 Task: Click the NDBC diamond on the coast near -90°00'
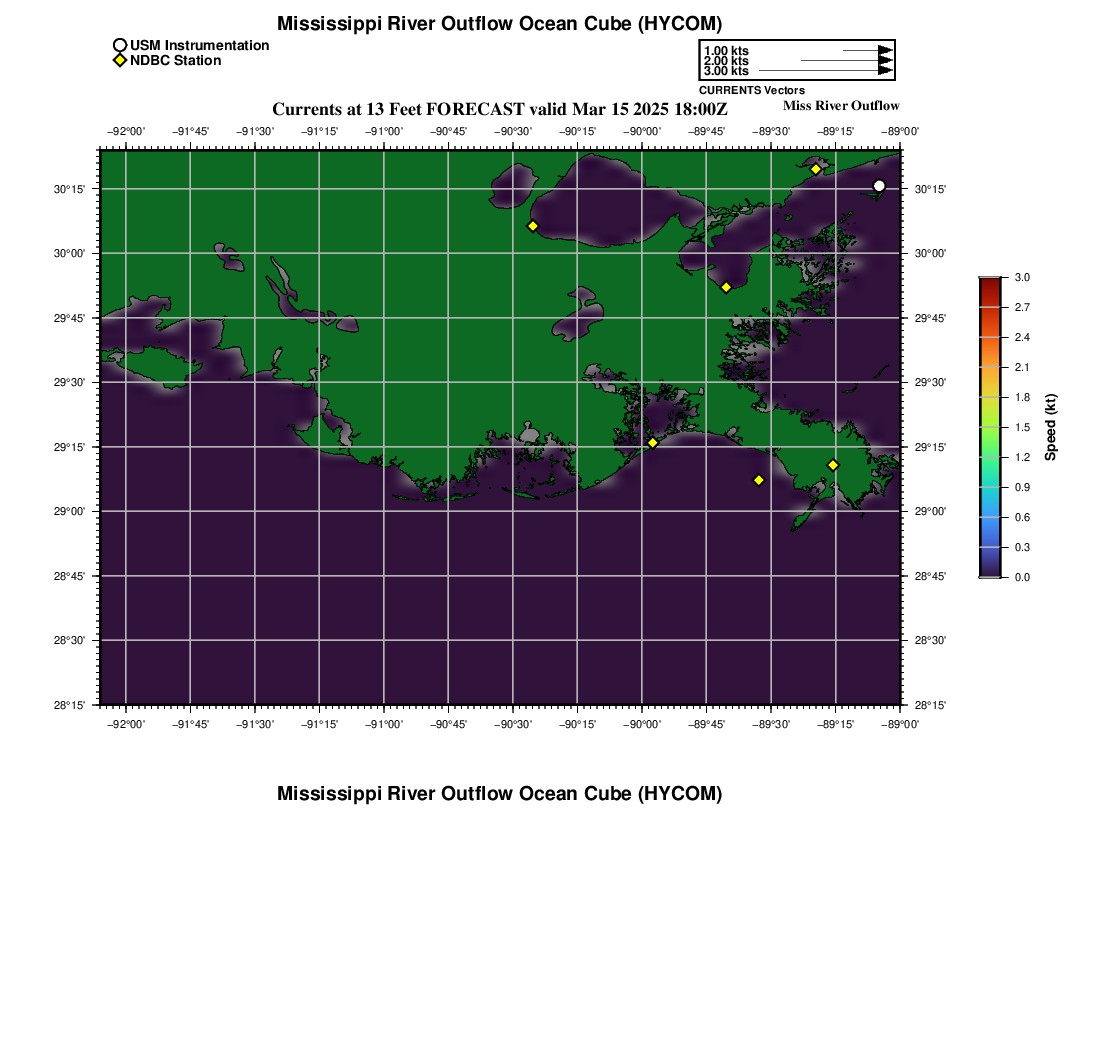(652, 443)
